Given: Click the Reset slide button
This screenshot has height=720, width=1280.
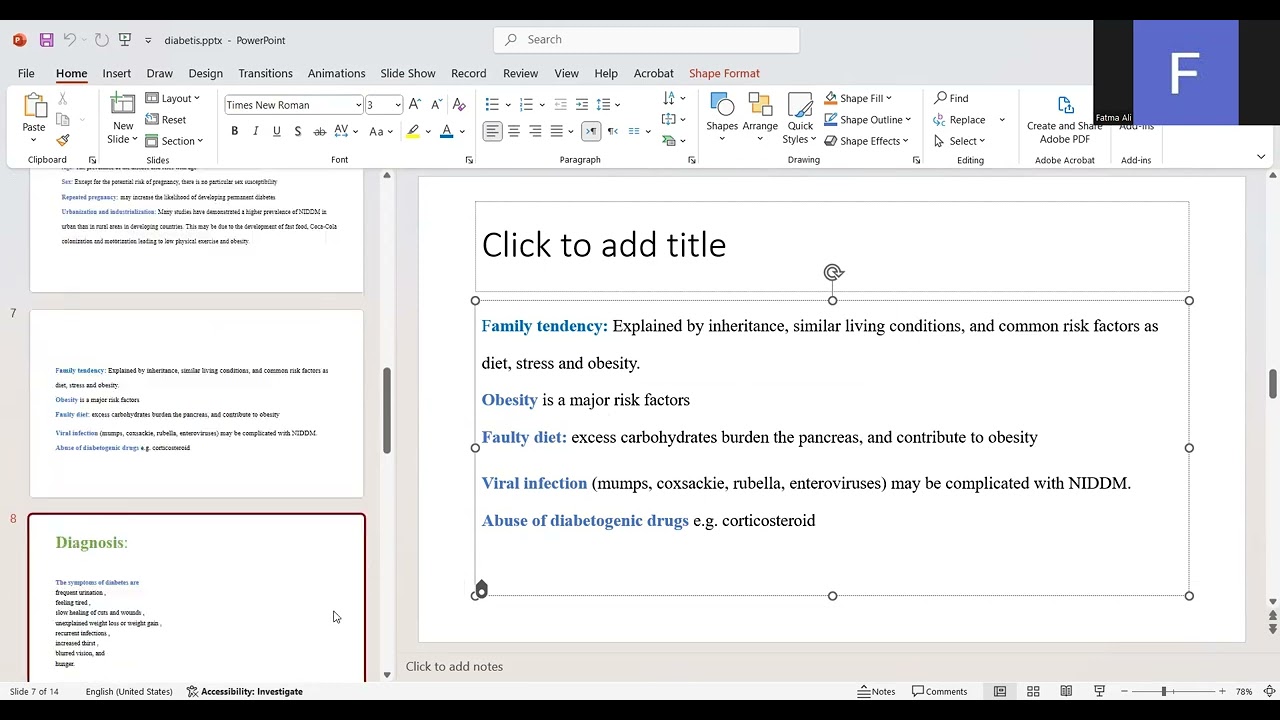Looking at the screenshot, I should 166,120.
